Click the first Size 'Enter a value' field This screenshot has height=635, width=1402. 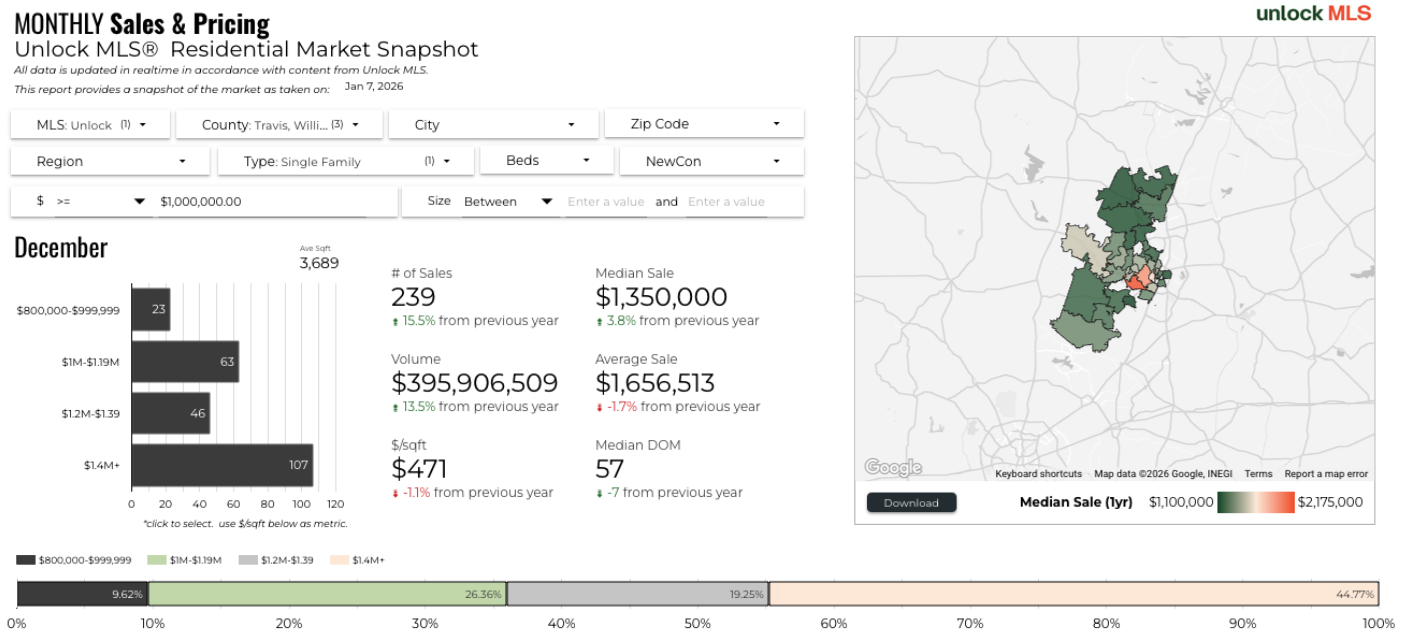click(606, 201)
